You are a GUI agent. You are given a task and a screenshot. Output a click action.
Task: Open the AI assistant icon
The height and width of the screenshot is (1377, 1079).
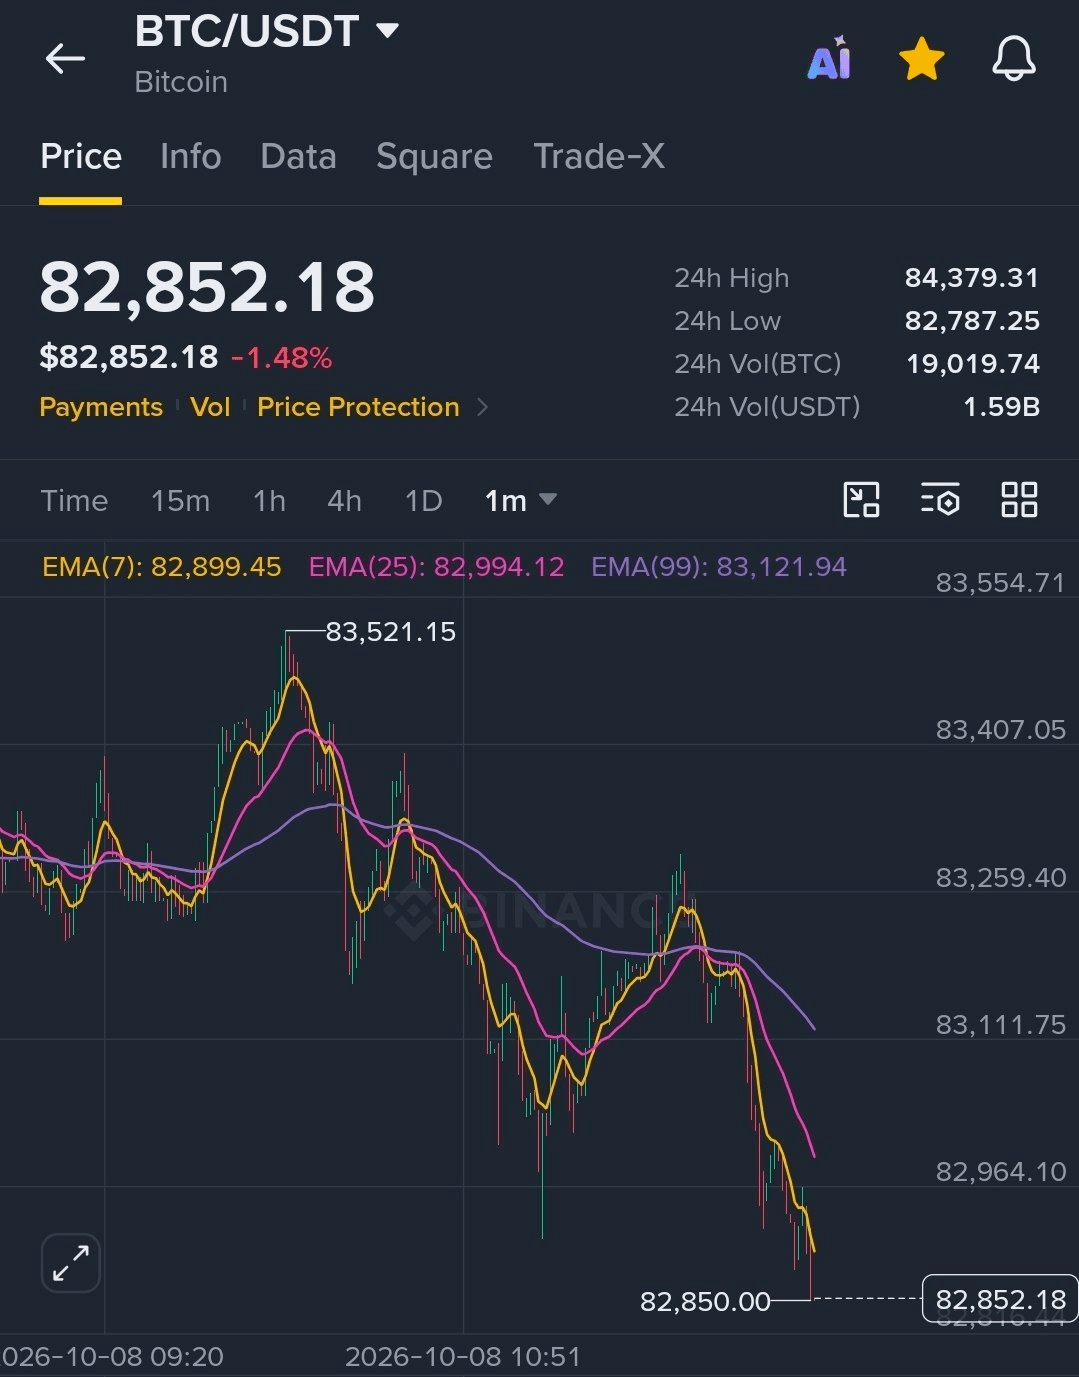click(829, 58)
